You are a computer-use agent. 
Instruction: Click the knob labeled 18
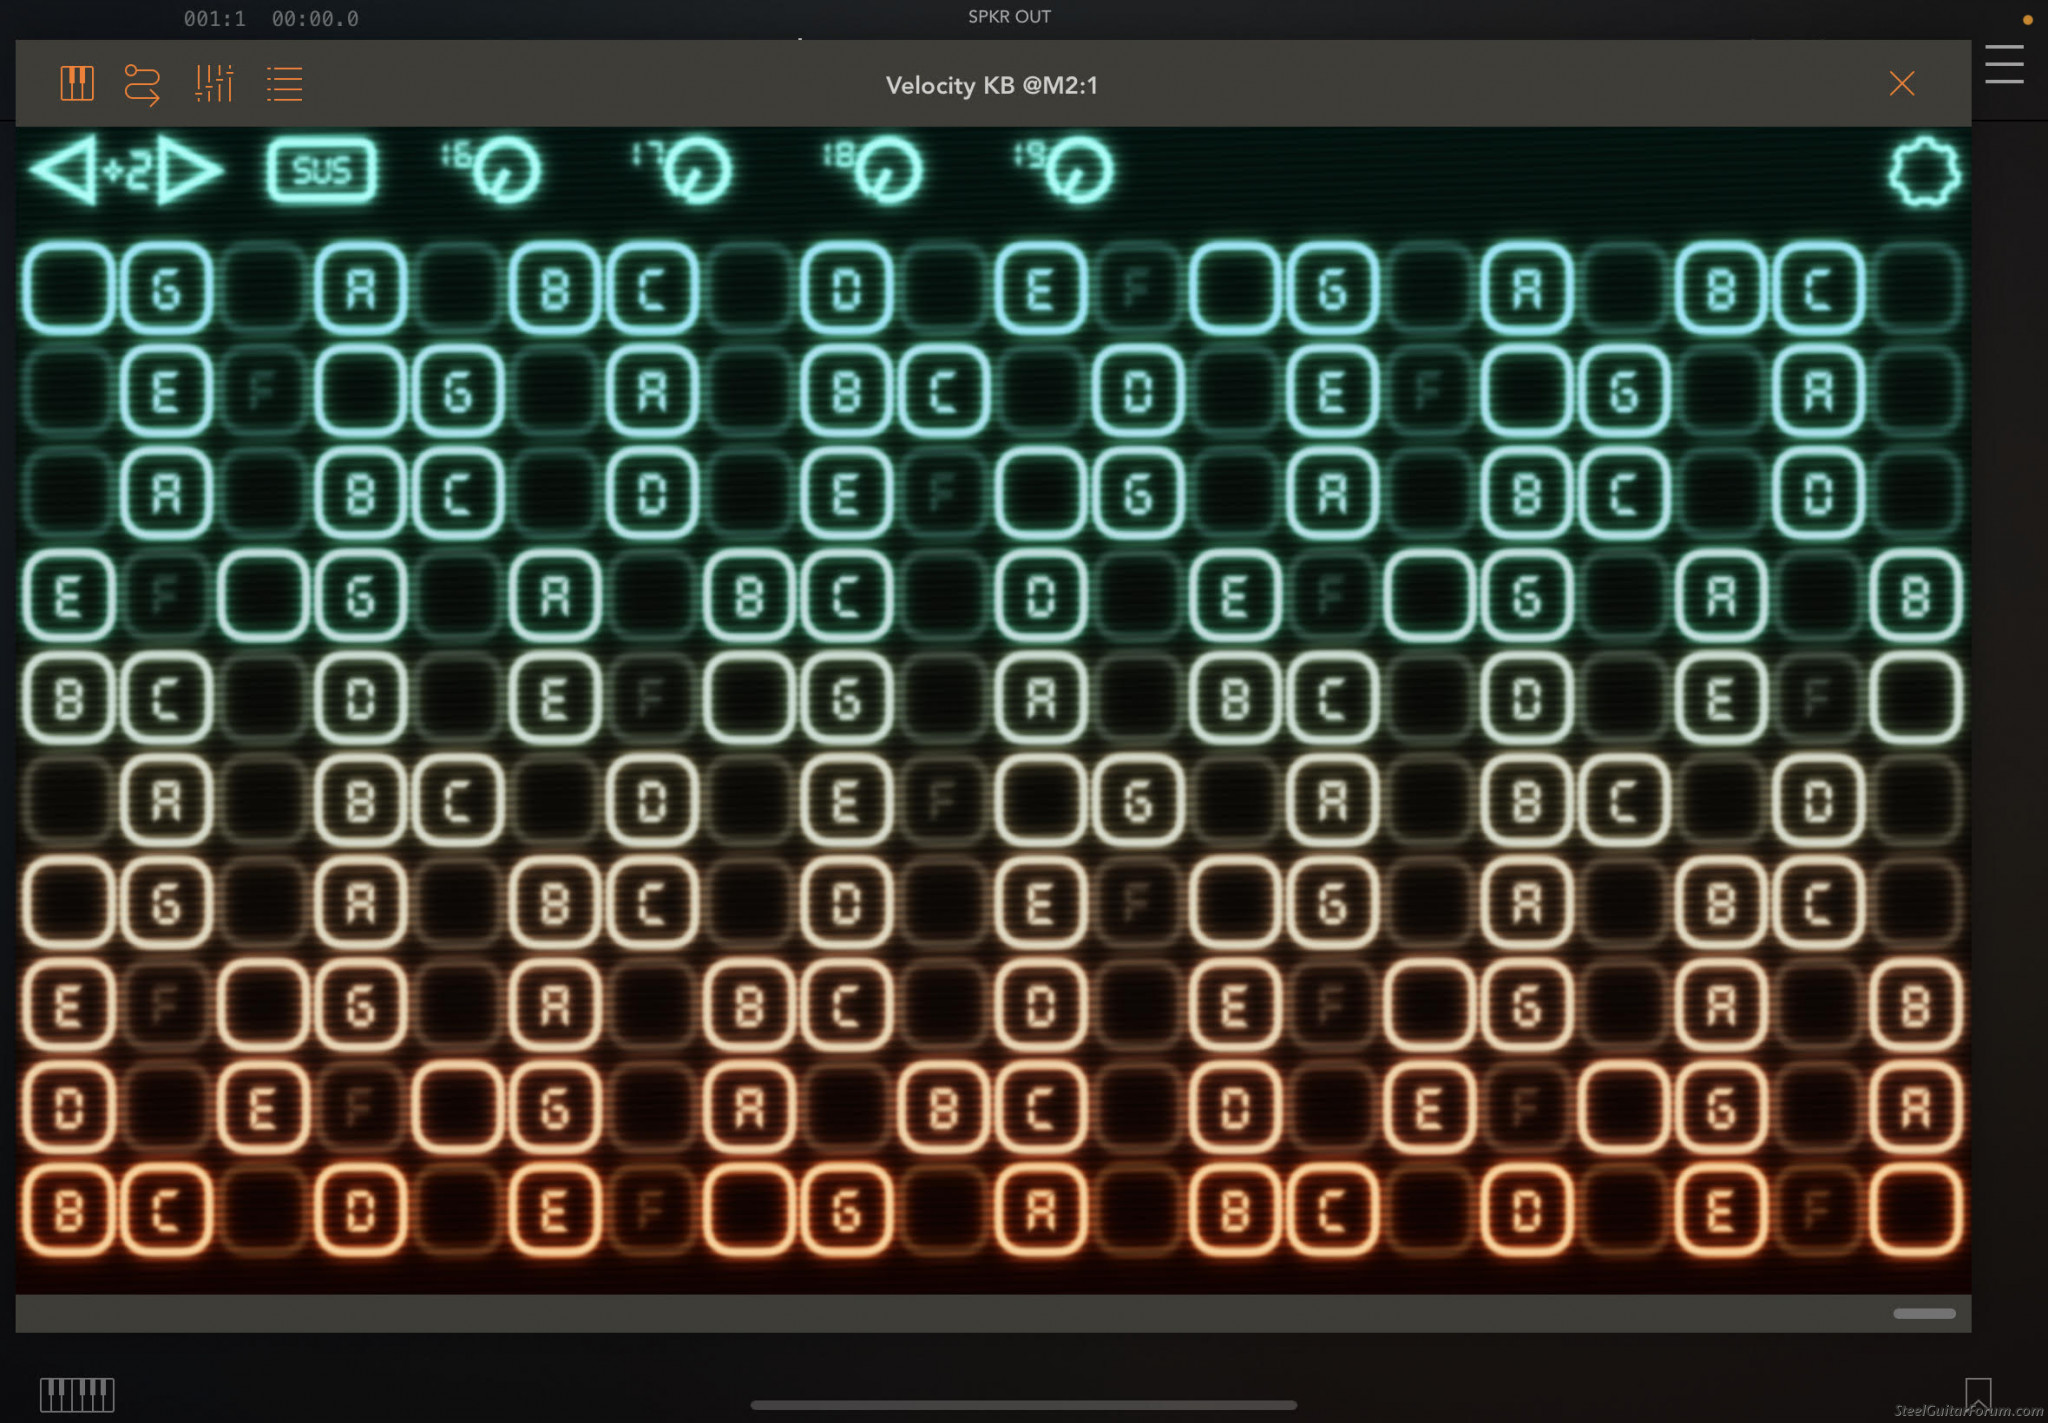tap(887, 170)
